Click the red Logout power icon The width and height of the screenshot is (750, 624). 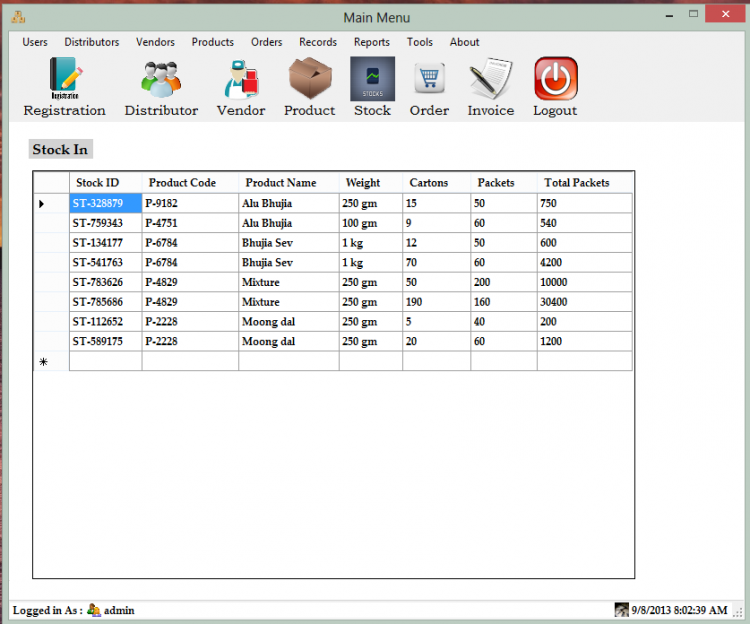pyautogui.click(x=555, y=79)
